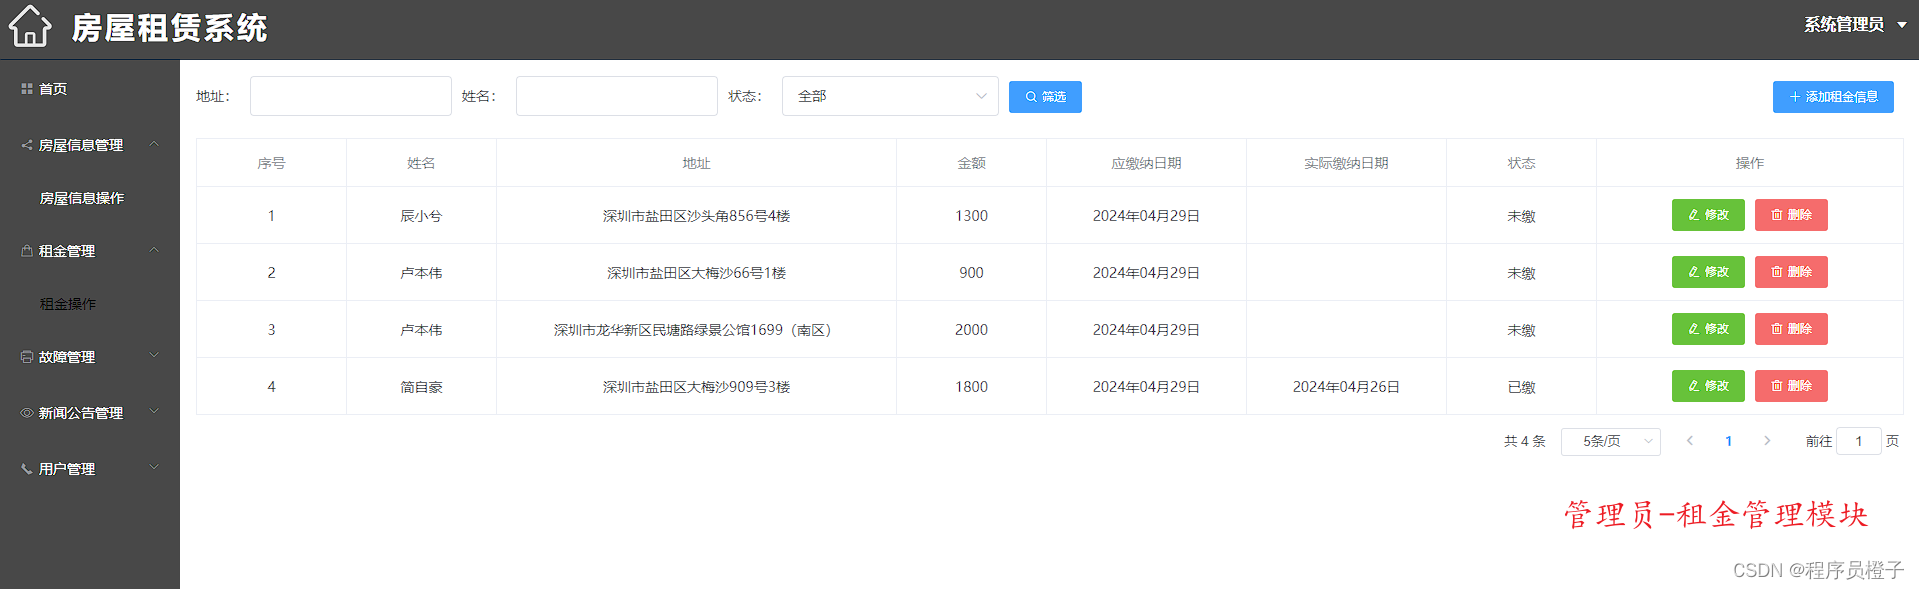Select 租金操作 submenu item

point(68,304)
